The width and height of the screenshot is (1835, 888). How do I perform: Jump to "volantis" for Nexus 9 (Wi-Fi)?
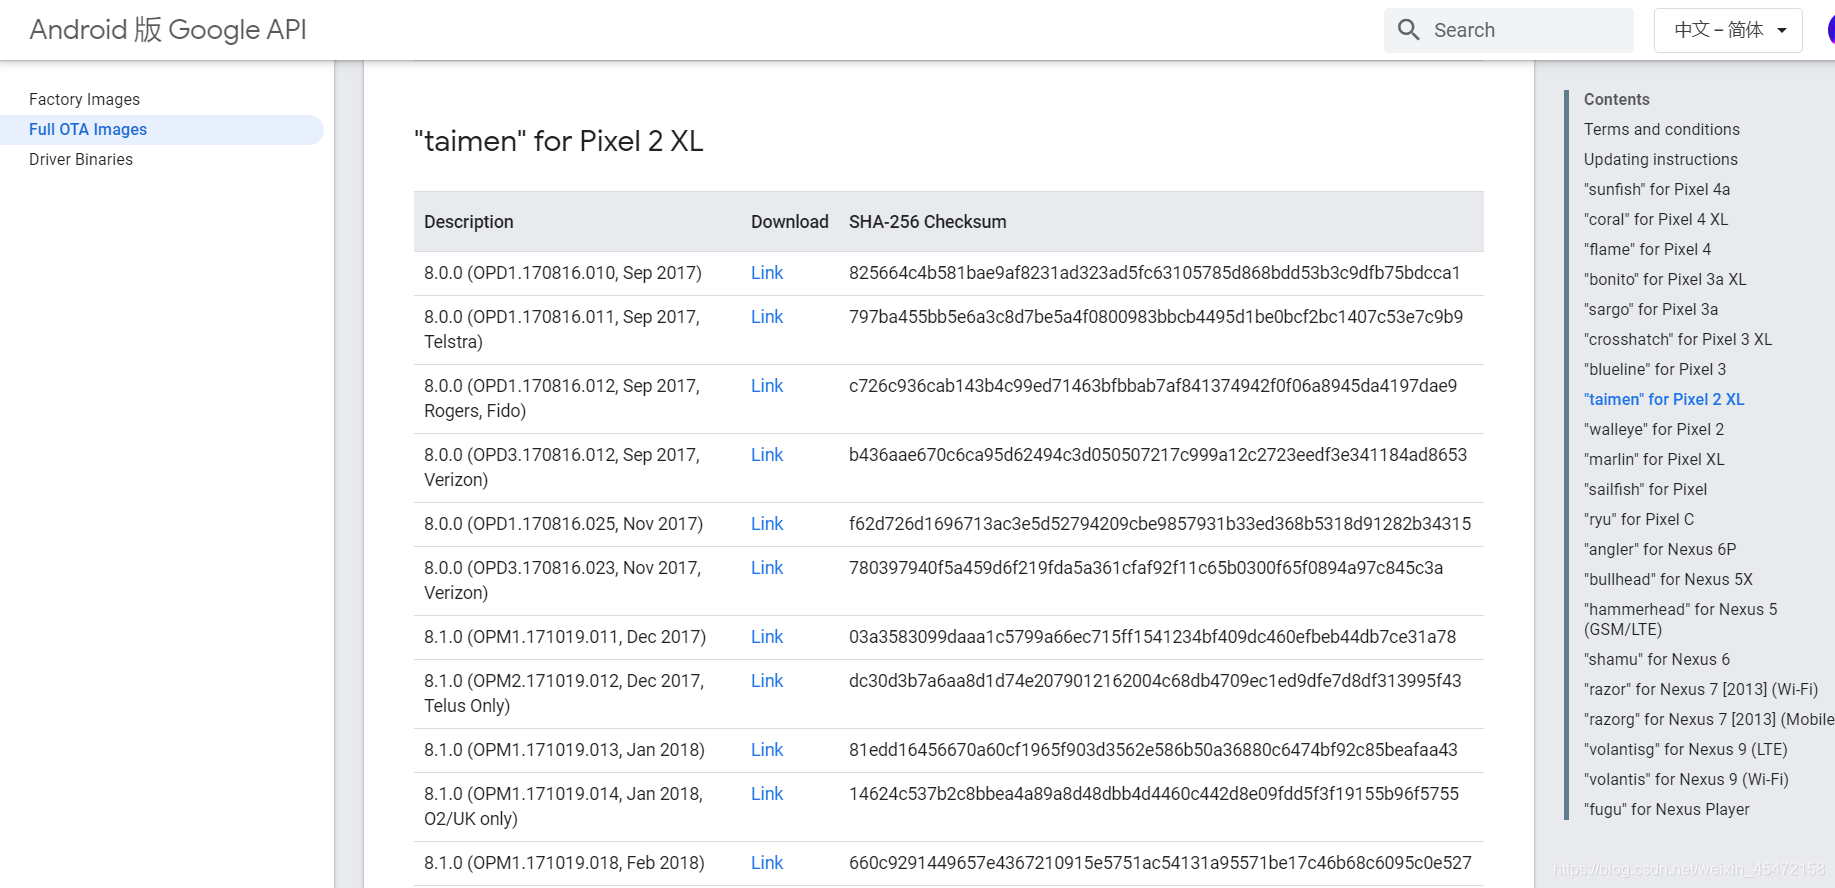coord(1686,779)
